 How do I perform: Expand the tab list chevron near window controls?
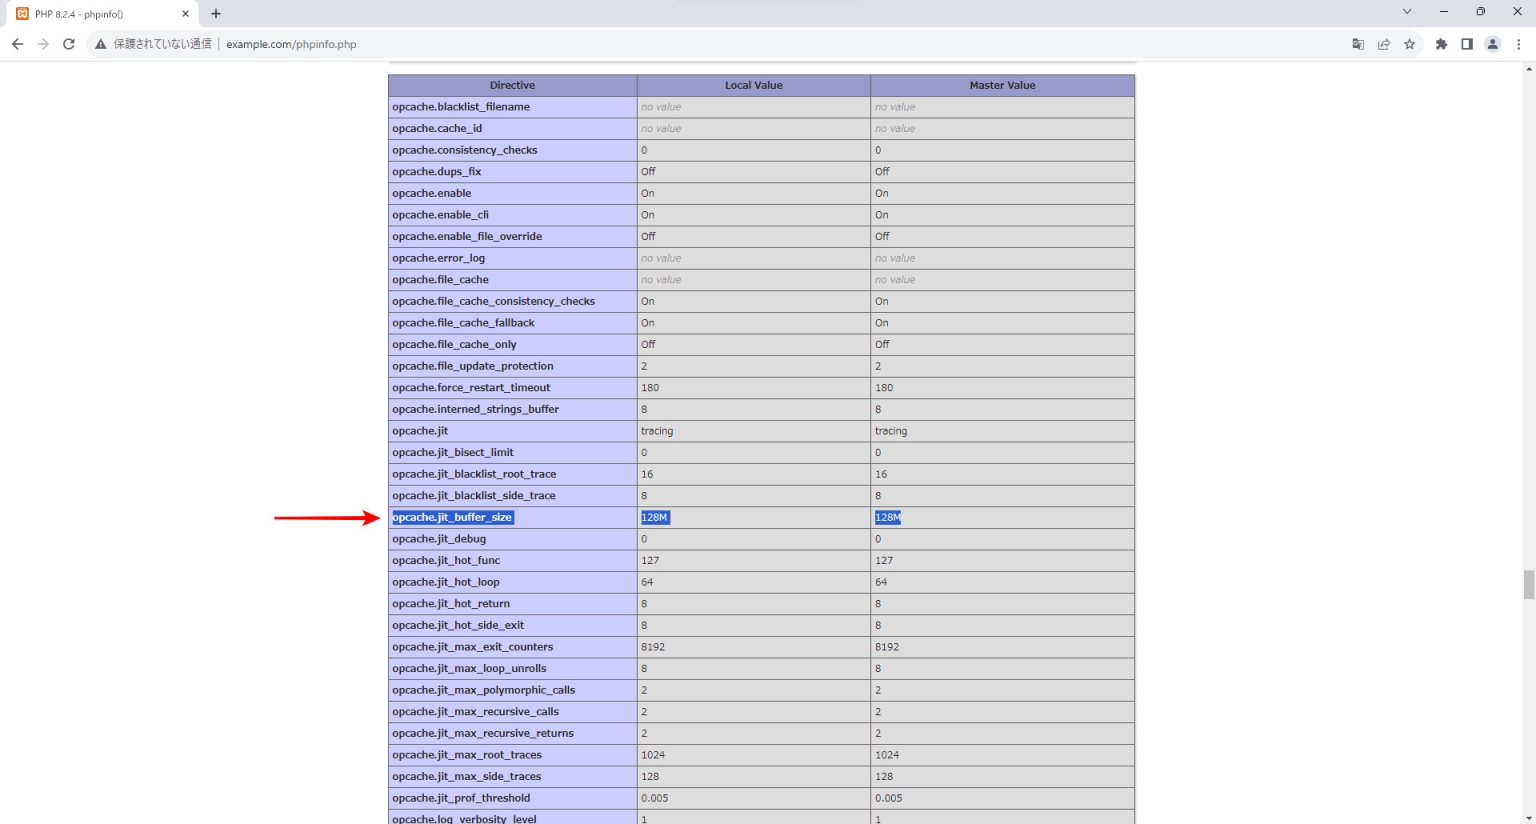pos(1406,11)
